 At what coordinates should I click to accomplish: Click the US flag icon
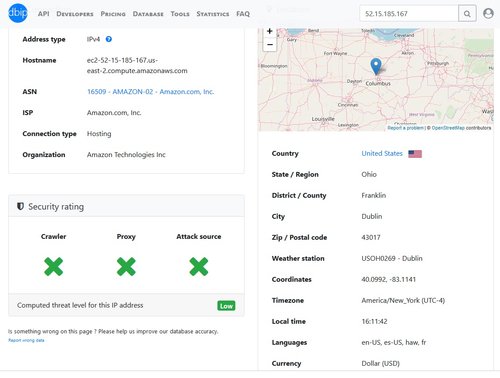pyautogui.click(x=415, y=154)
